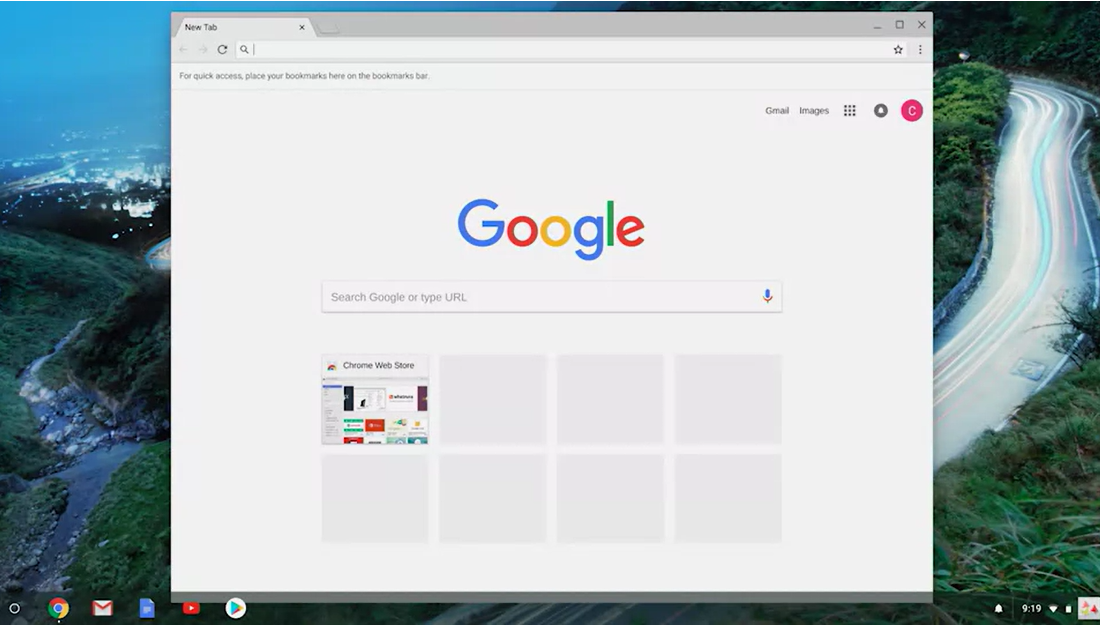Click the forward navigation arrow
The height and width of the screenshot is (625, 1100).
coord(203,49)
